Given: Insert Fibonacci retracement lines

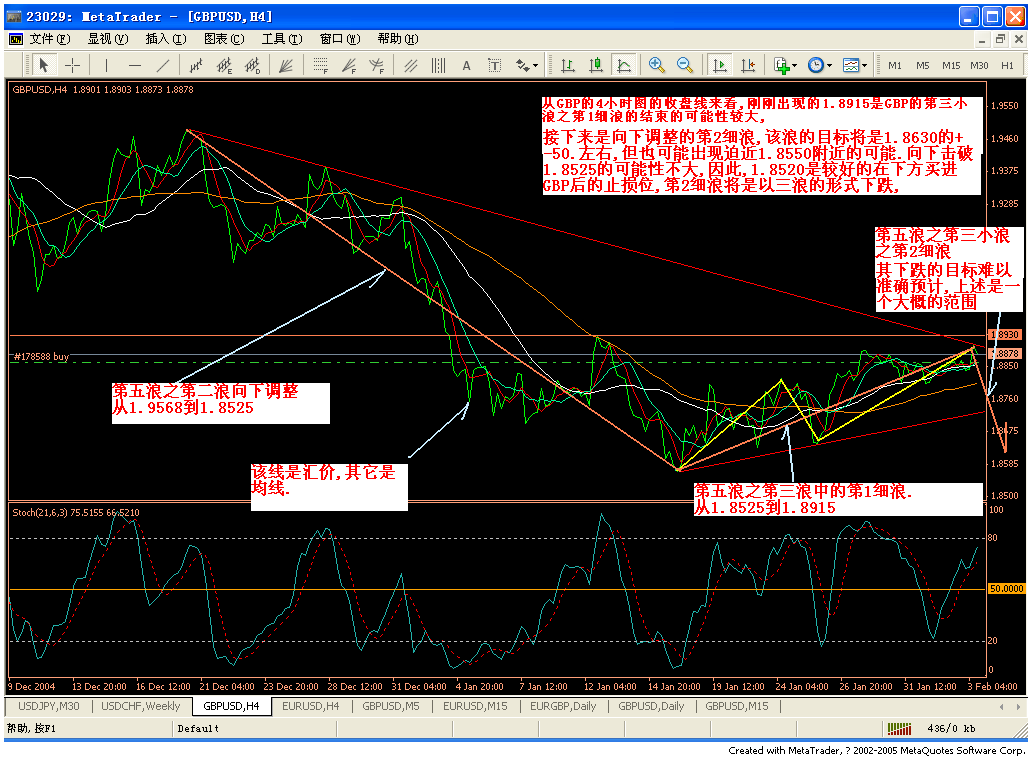Looking at the screenshot, I should pyautogui.click(x=321, y=65).
